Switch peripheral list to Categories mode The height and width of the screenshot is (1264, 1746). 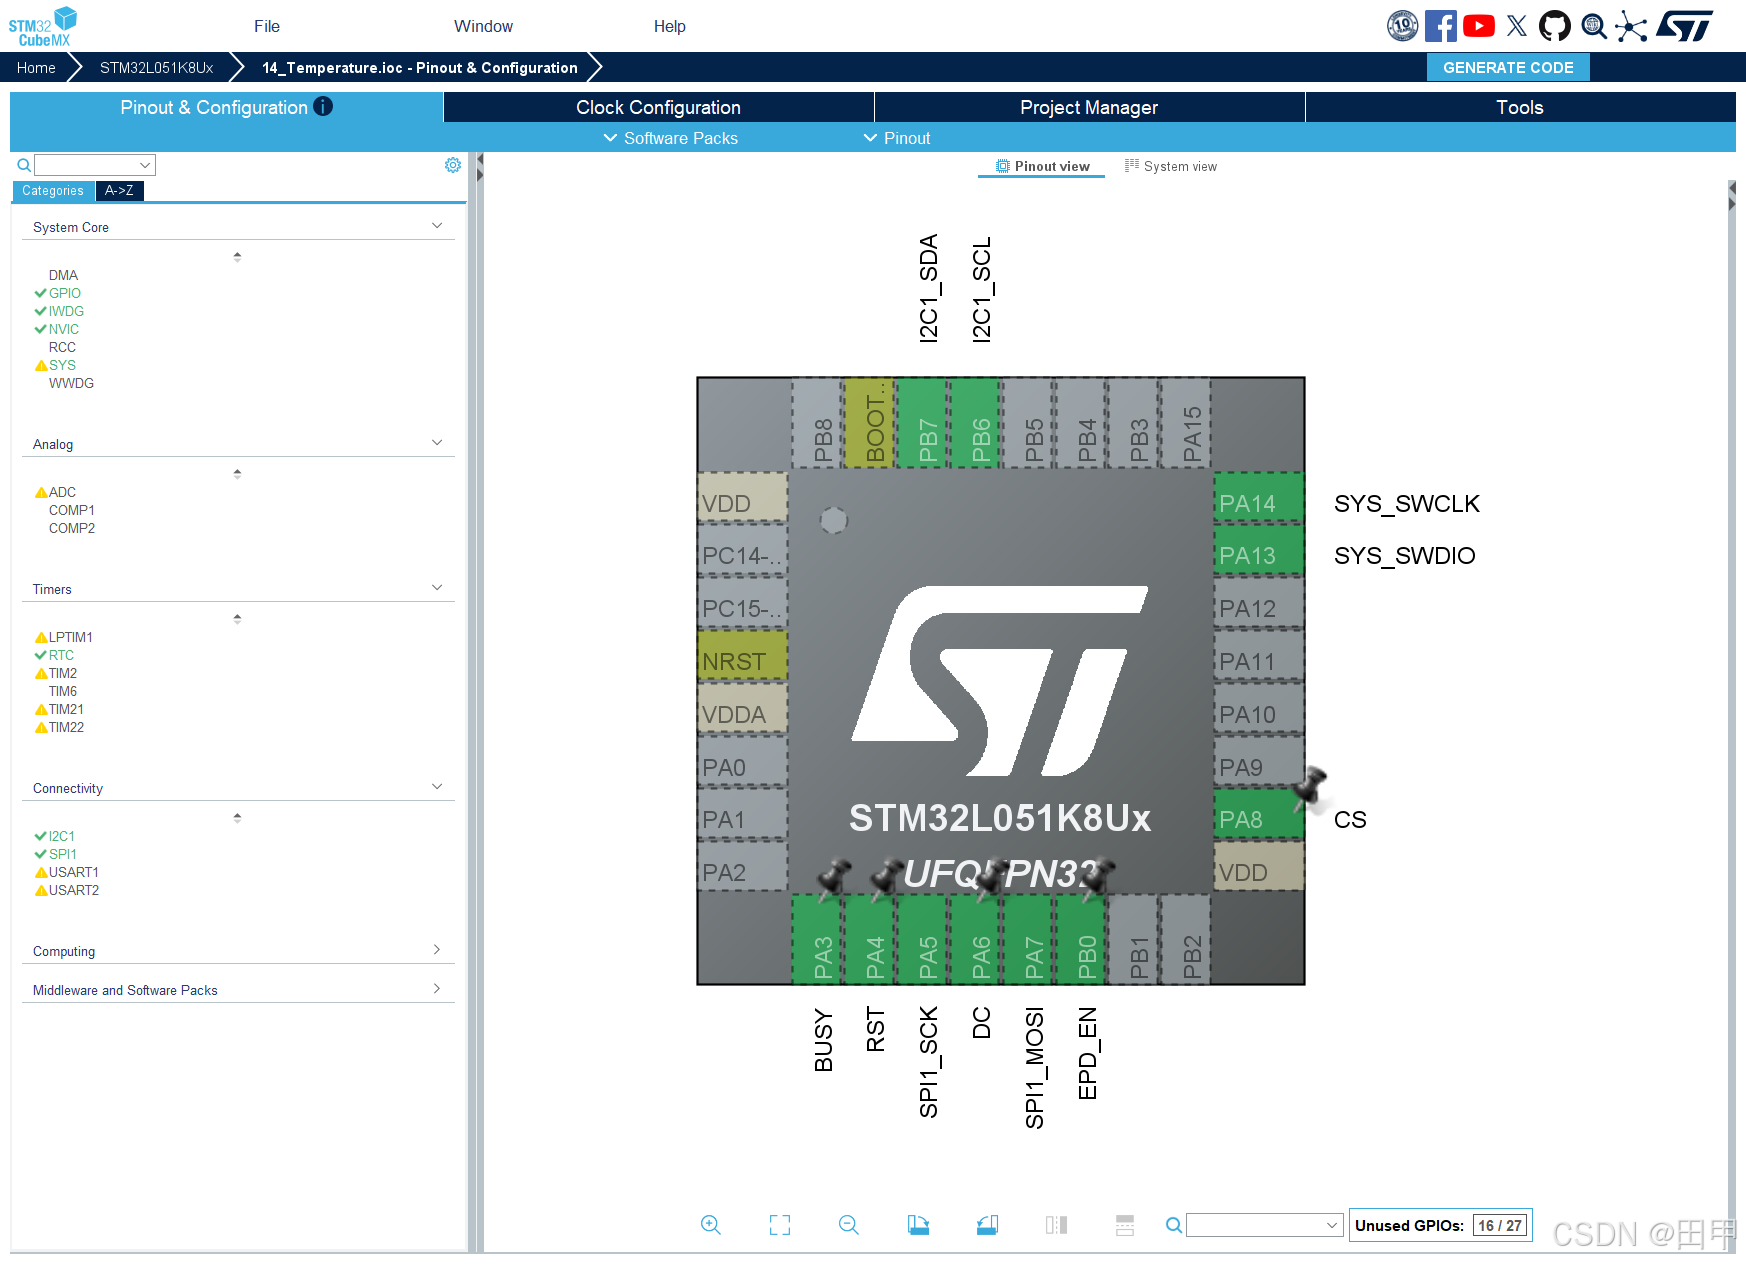point(53,191)
